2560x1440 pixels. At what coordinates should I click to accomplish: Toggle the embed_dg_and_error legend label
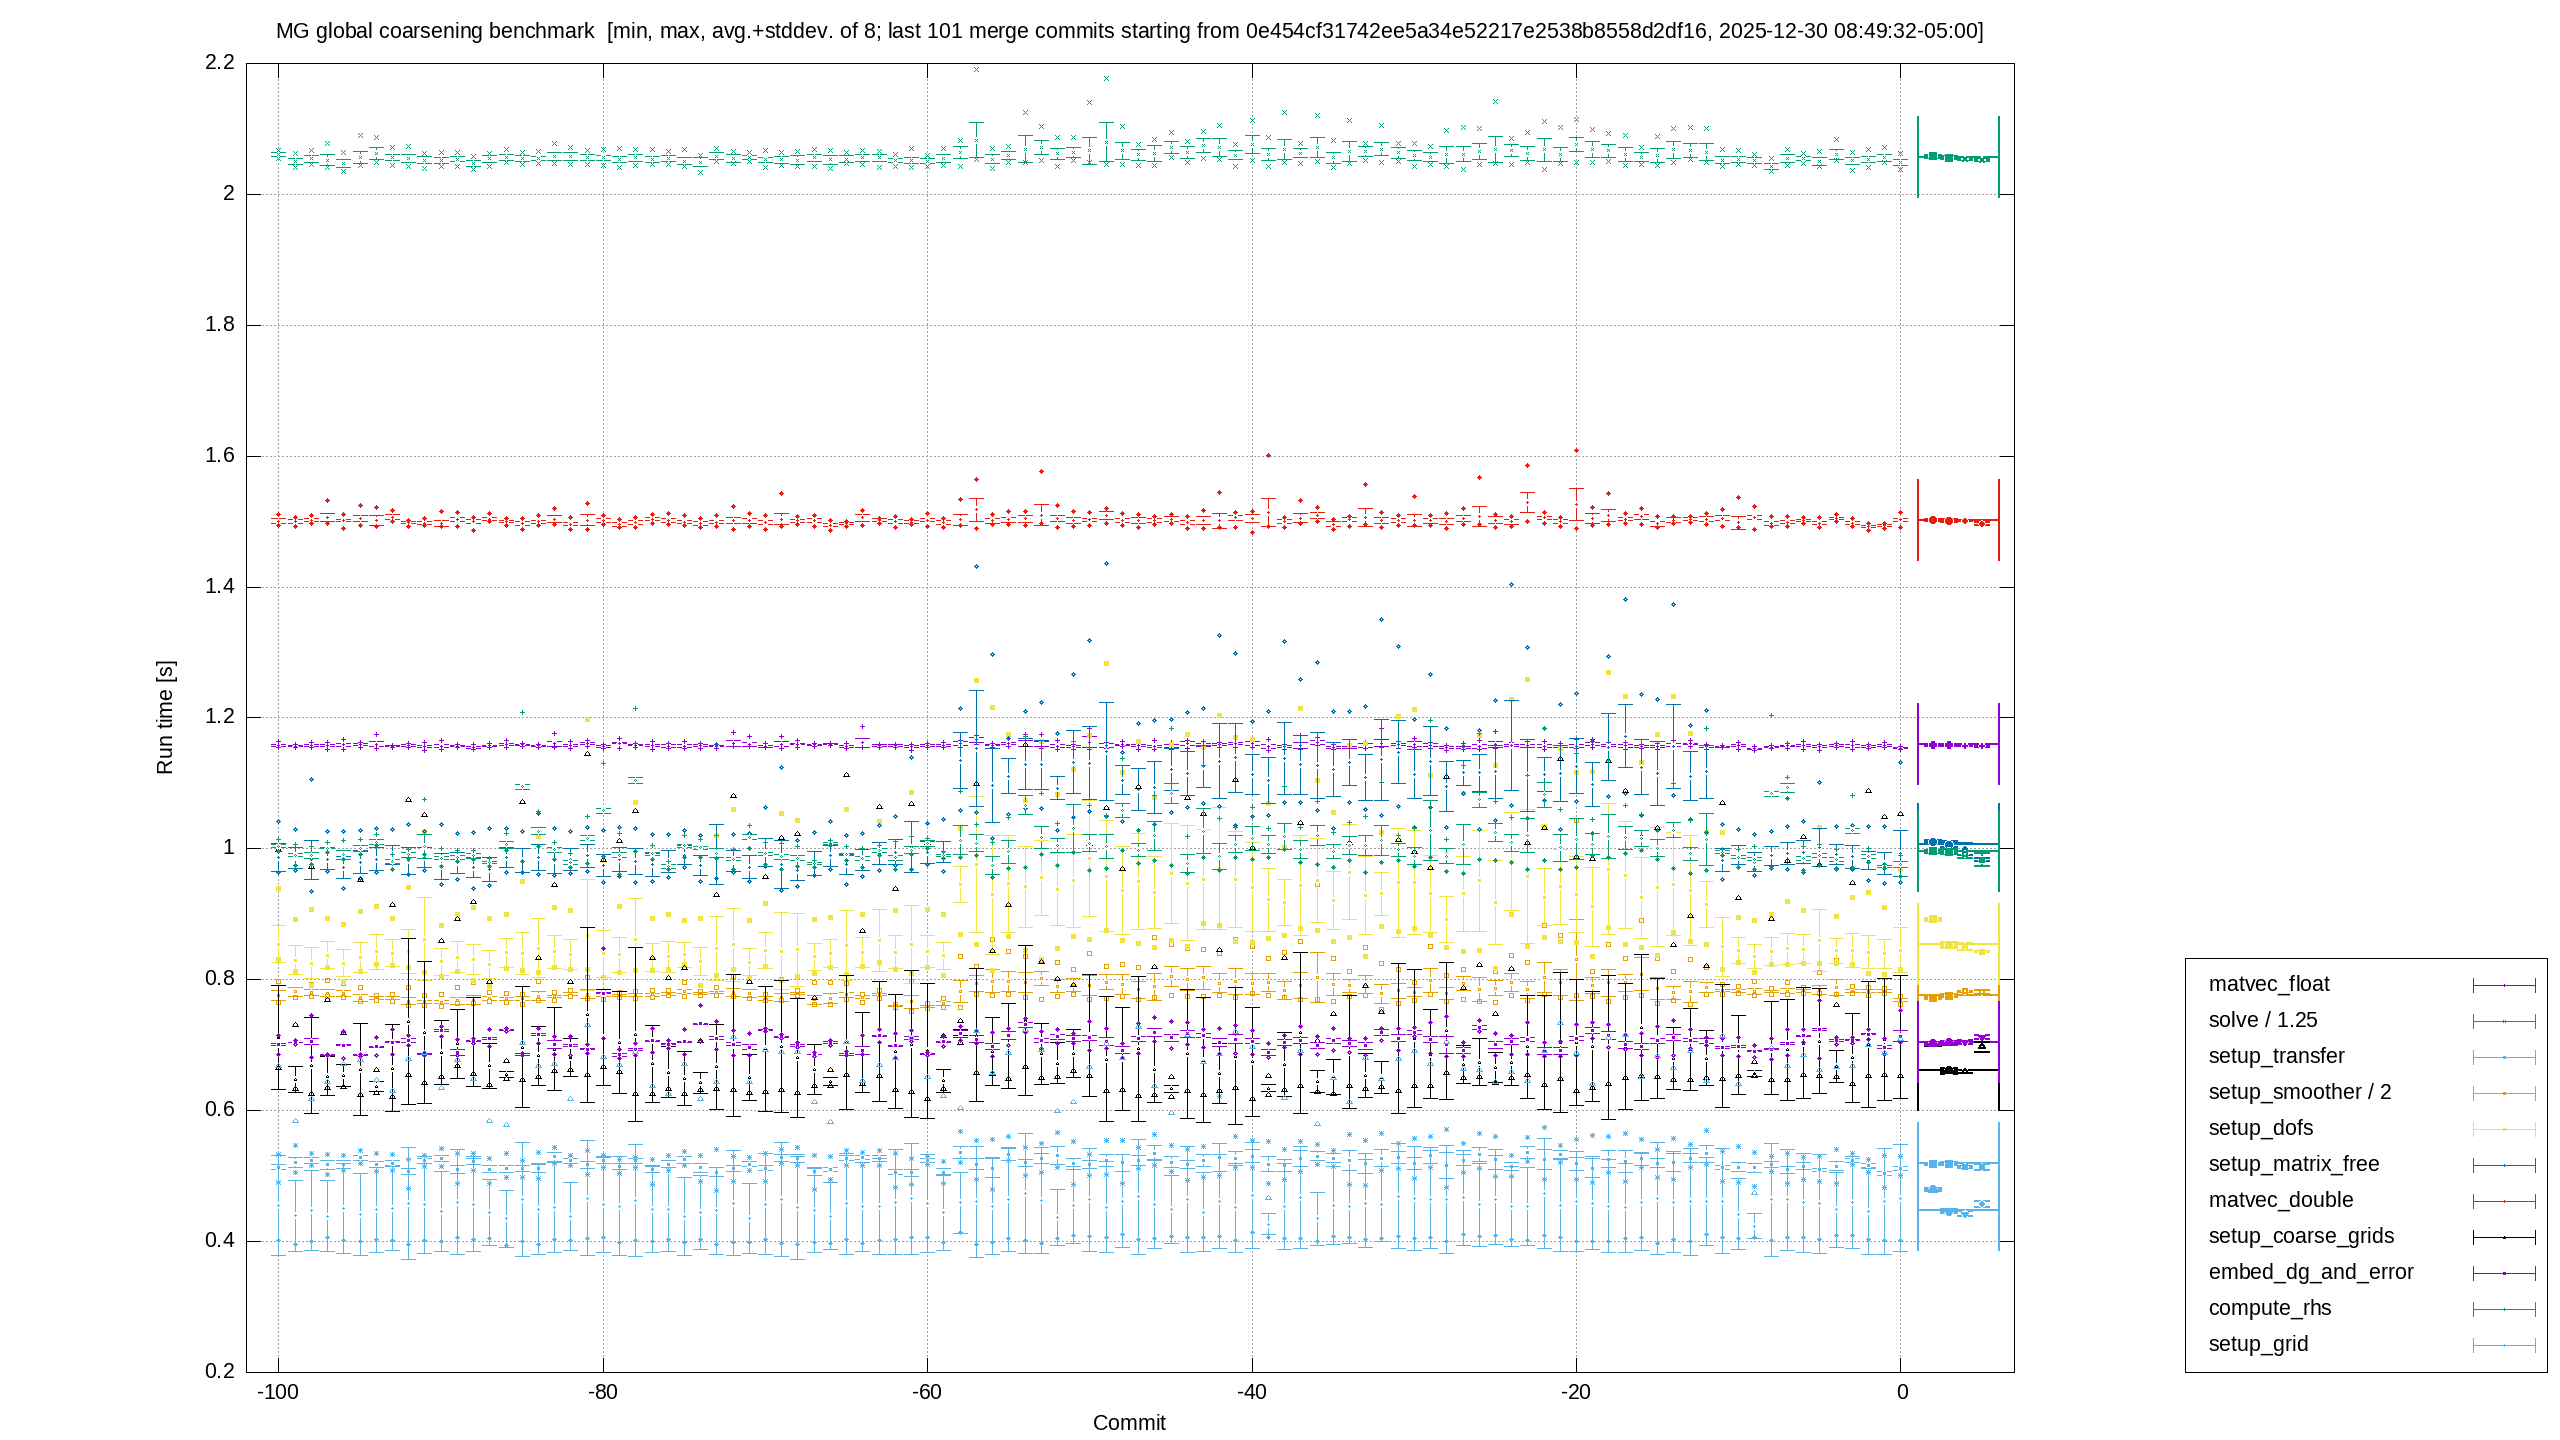click(2311, 1272)
